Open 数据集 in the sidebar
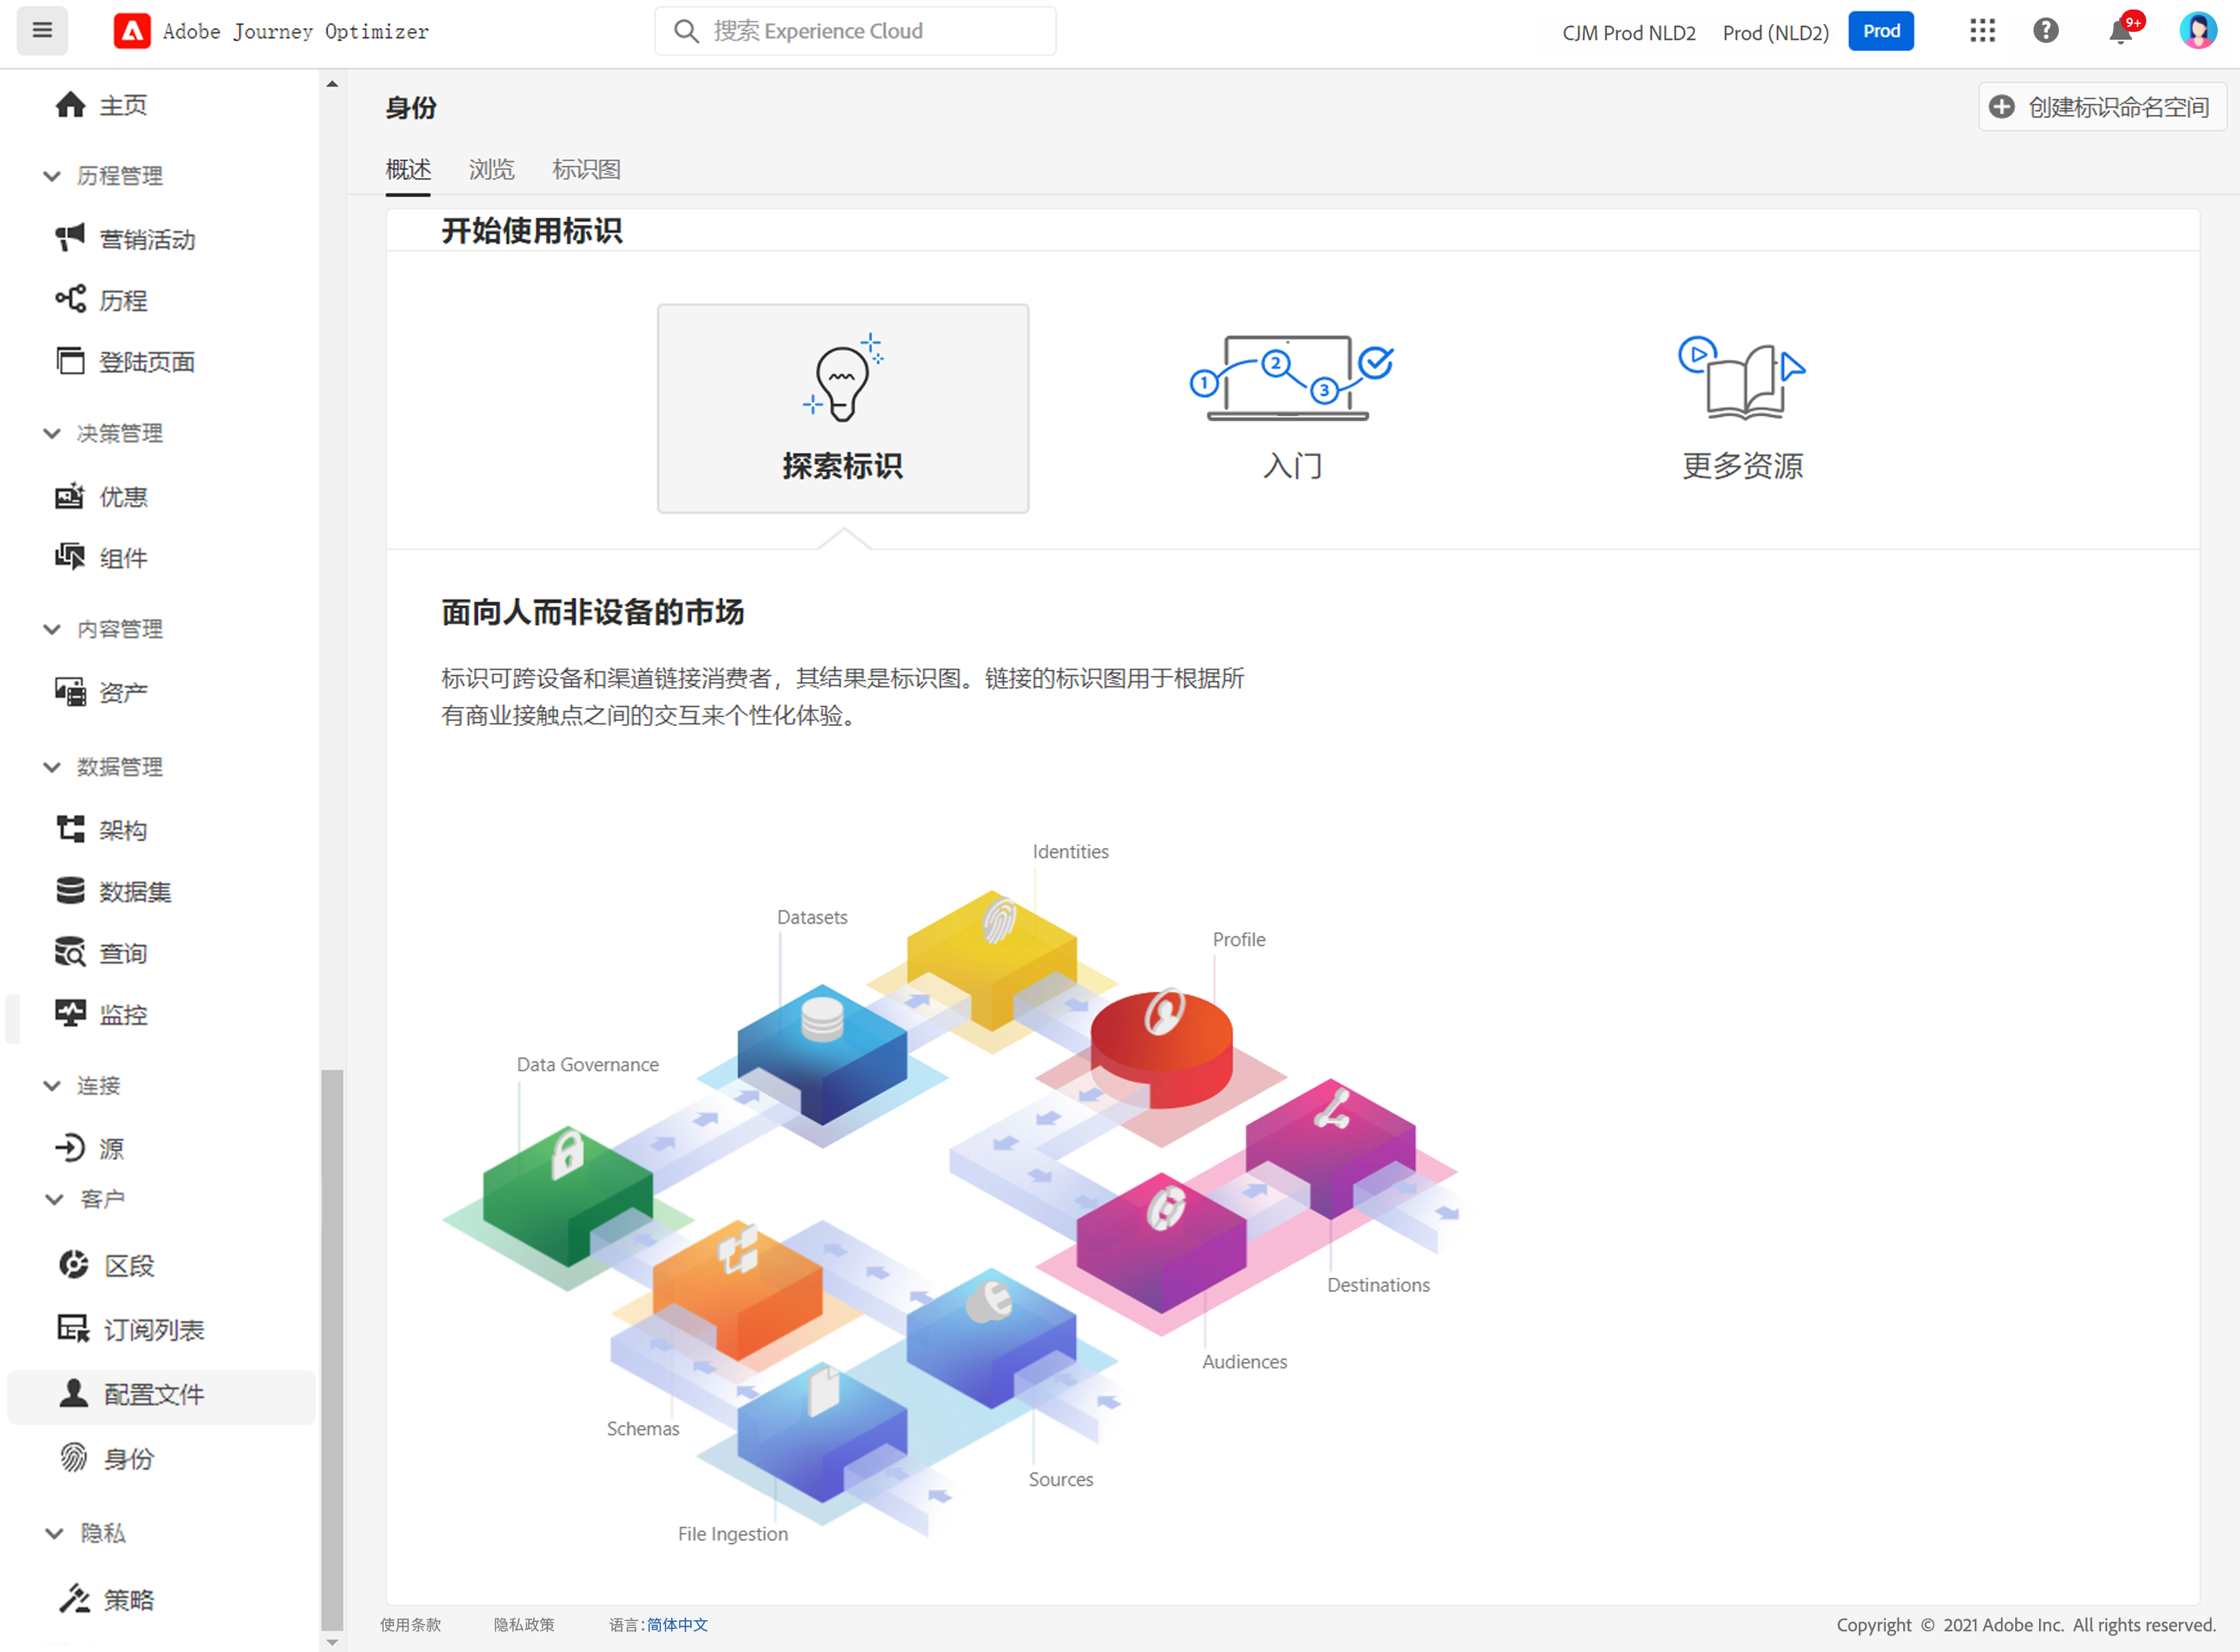Image resolution: width=2240 pixels, height=1652 pixels. (135, 891)
